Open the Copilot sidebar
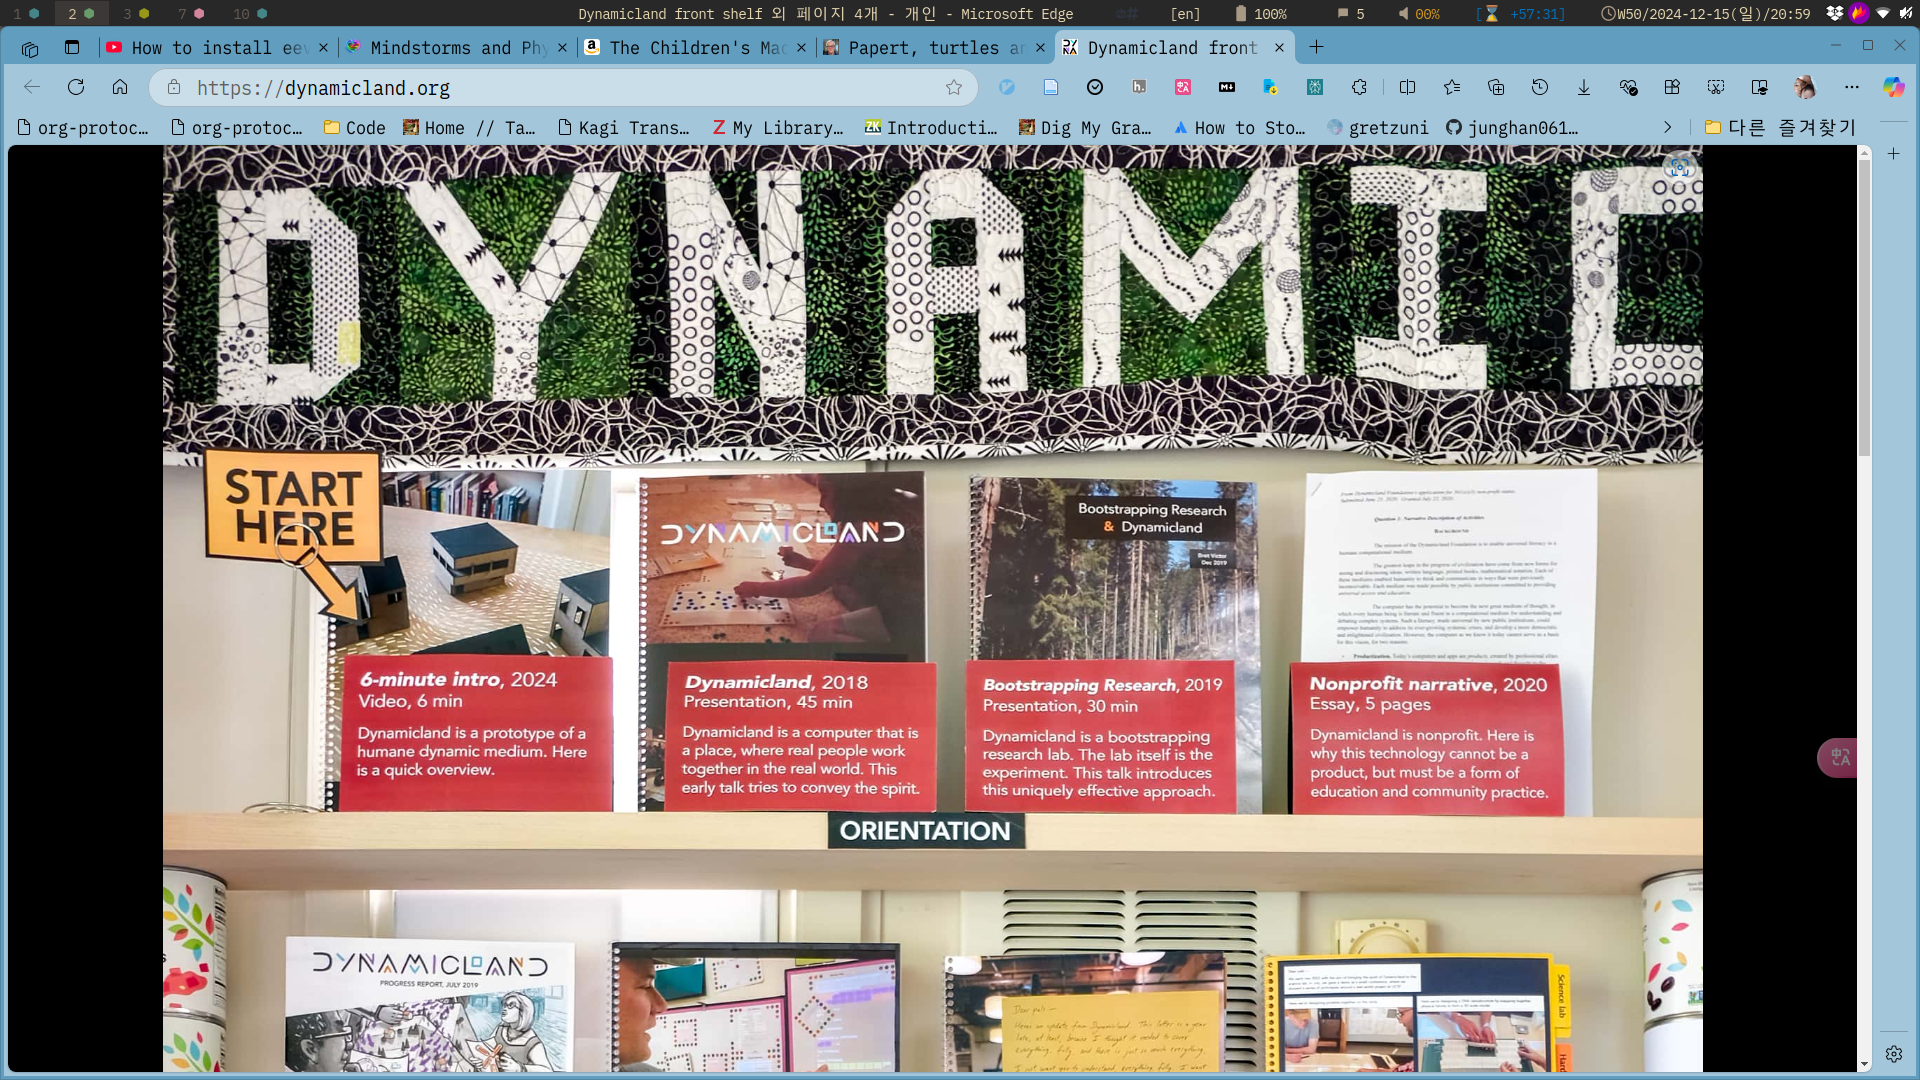The image size is (1920, 1080). [x=1894, y=87]
